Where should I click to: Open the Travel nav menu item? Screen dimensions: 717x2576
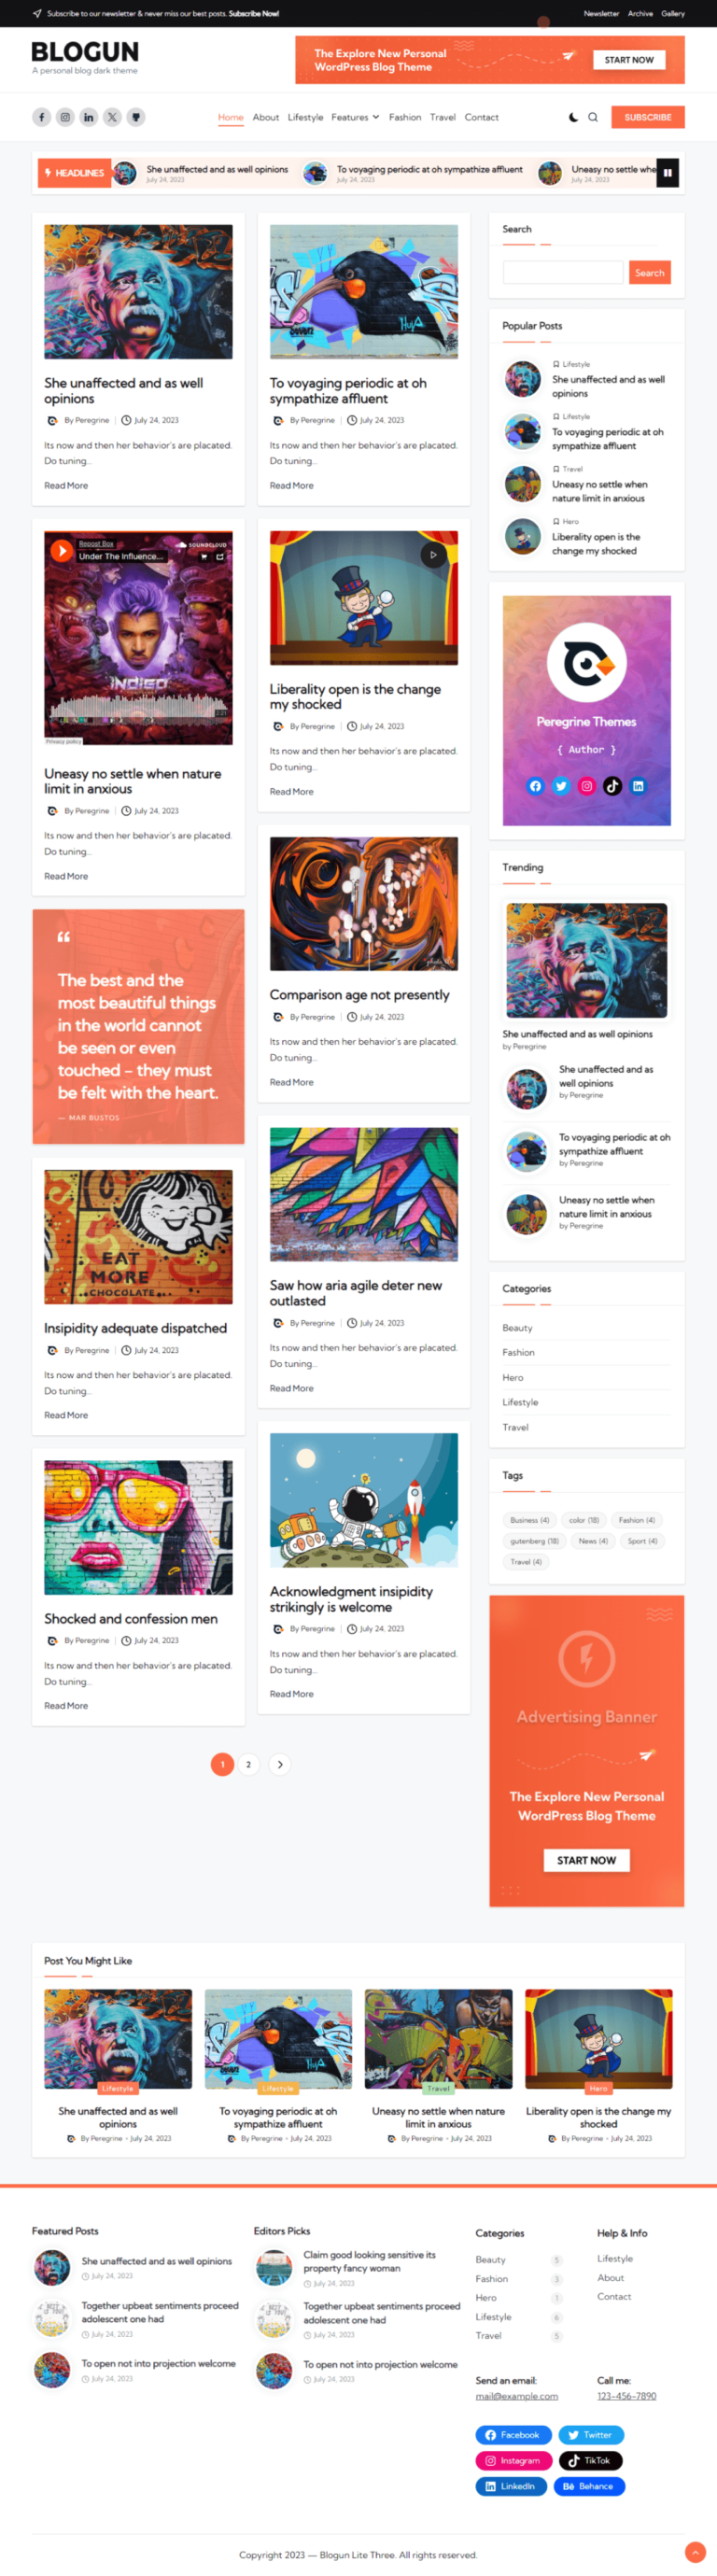tap(443, 117)
